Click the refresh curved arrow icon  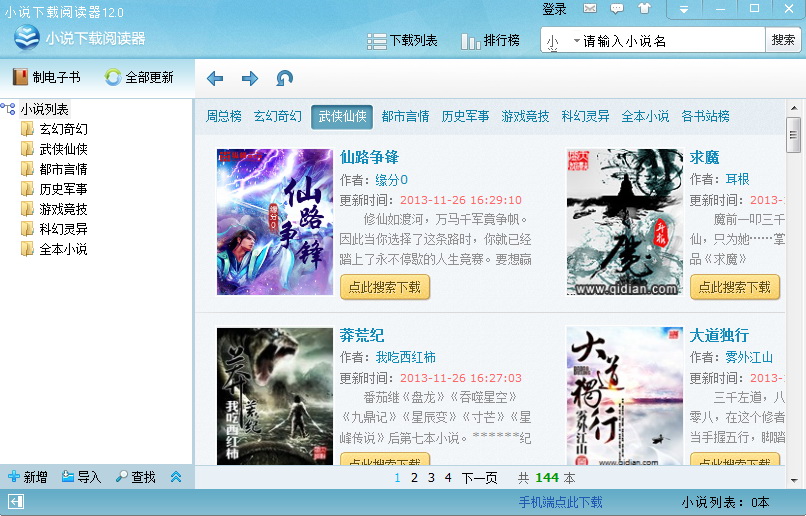(284, 78)
